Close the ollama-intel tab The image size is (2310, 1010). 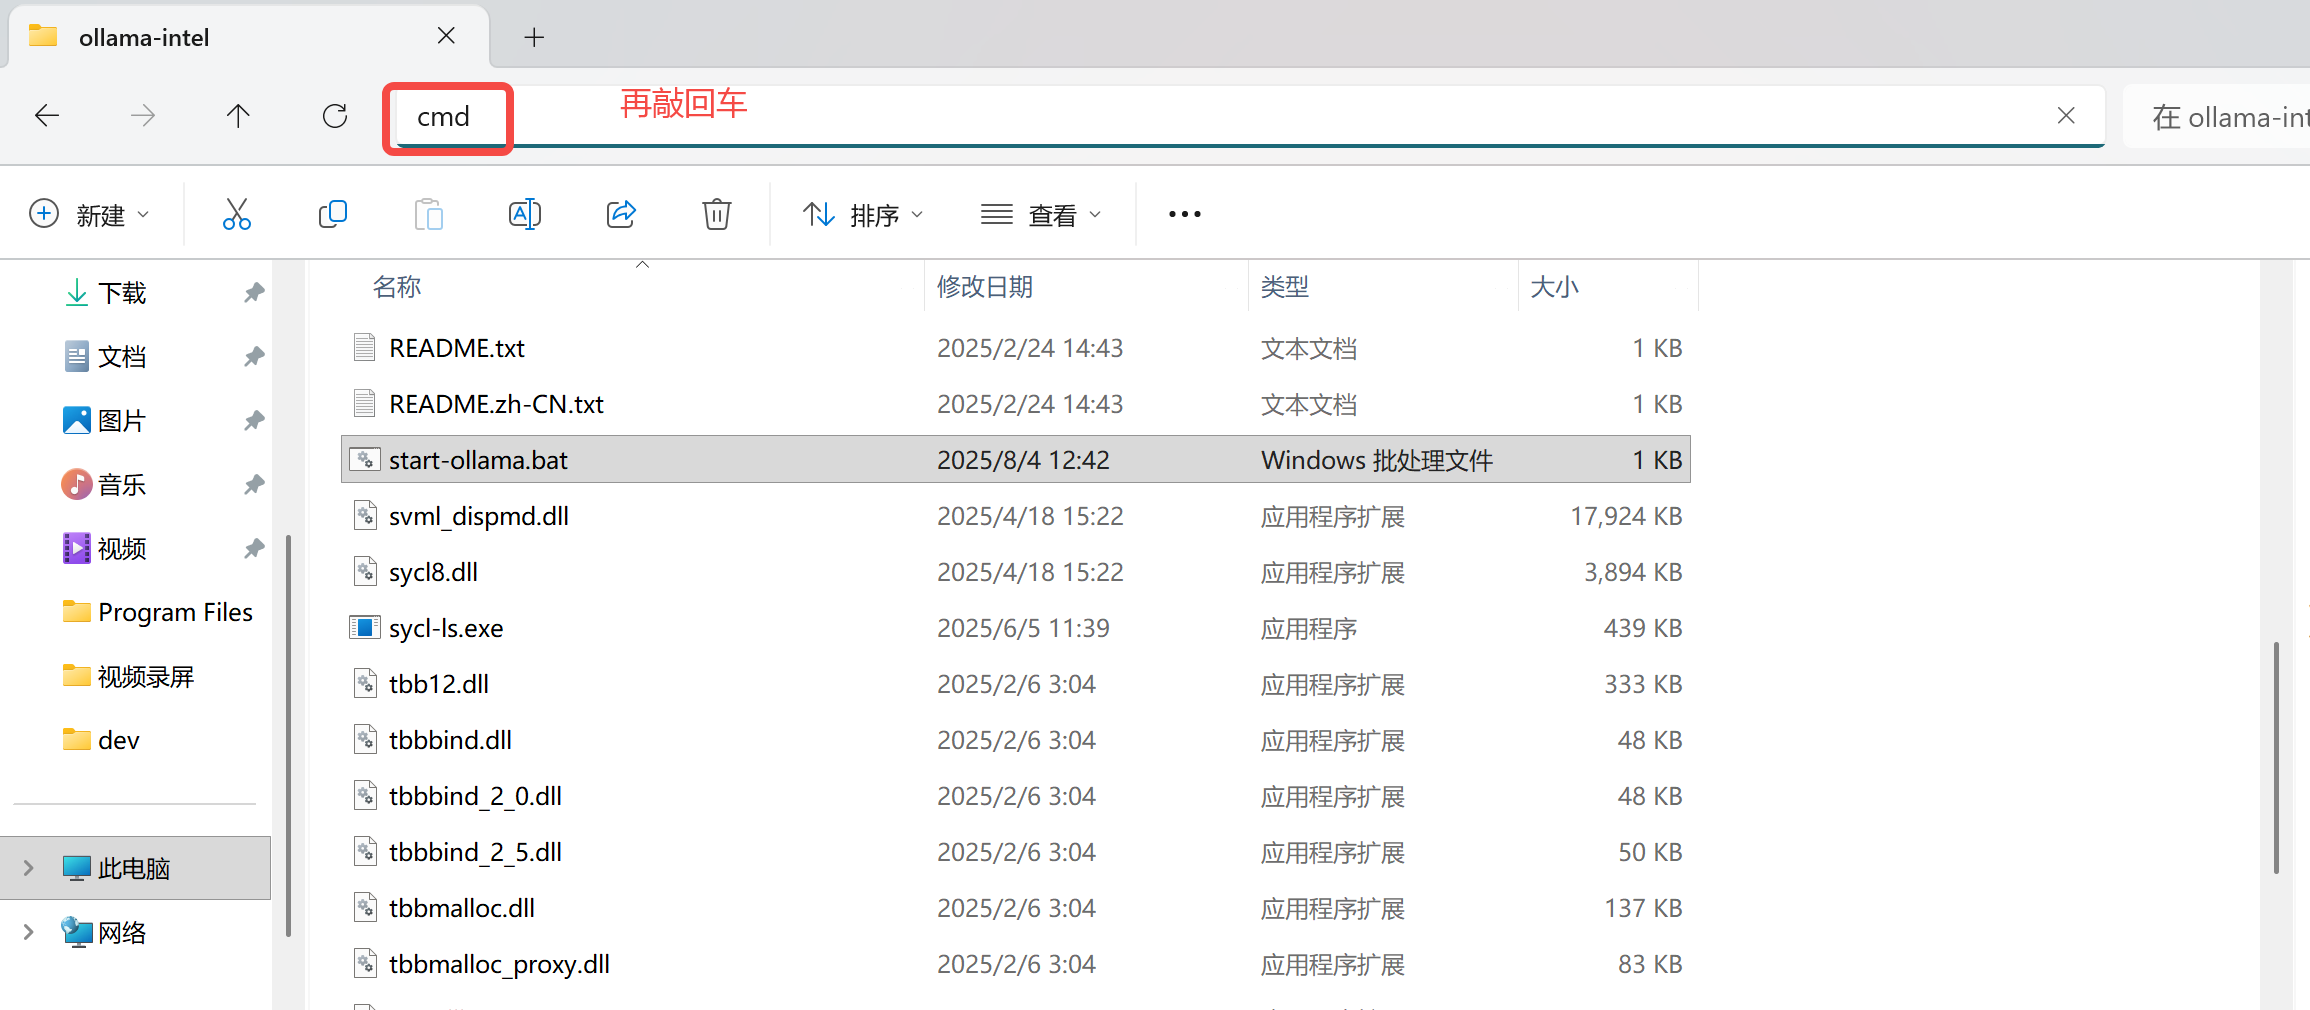click(x=446, y=36)
